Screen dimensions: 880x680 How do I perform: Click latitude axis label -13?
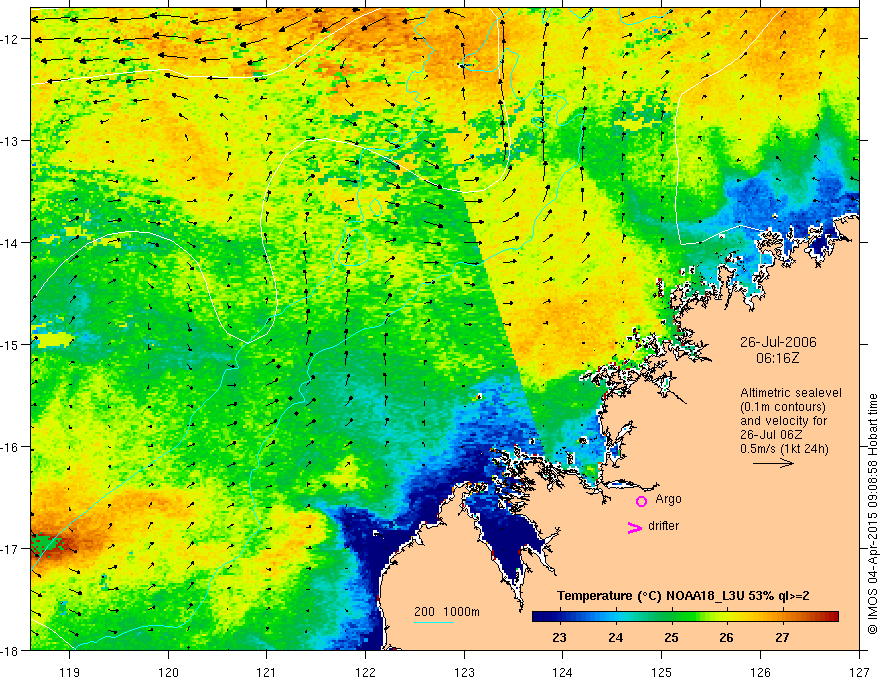pos(10,141)
